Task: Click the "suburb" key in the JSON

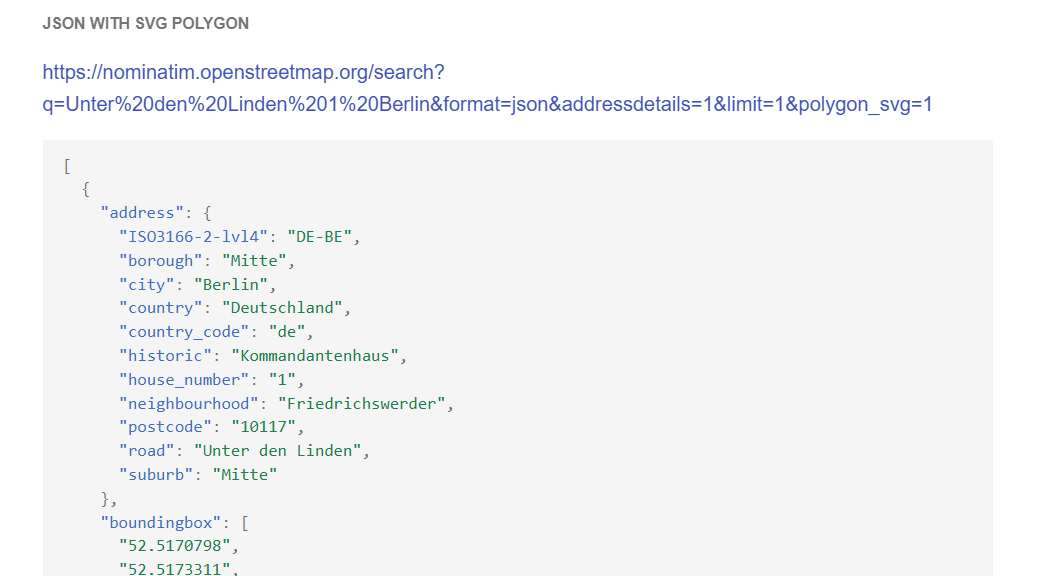Action: (x=156, y=475)
